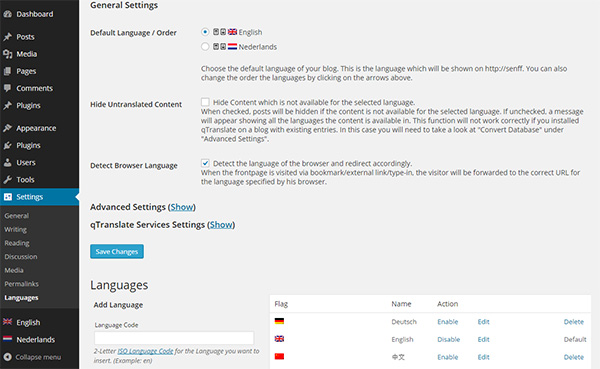Open Discussion settings submenu item
Viewport: 600px width, 369px height.
[21, 256]
